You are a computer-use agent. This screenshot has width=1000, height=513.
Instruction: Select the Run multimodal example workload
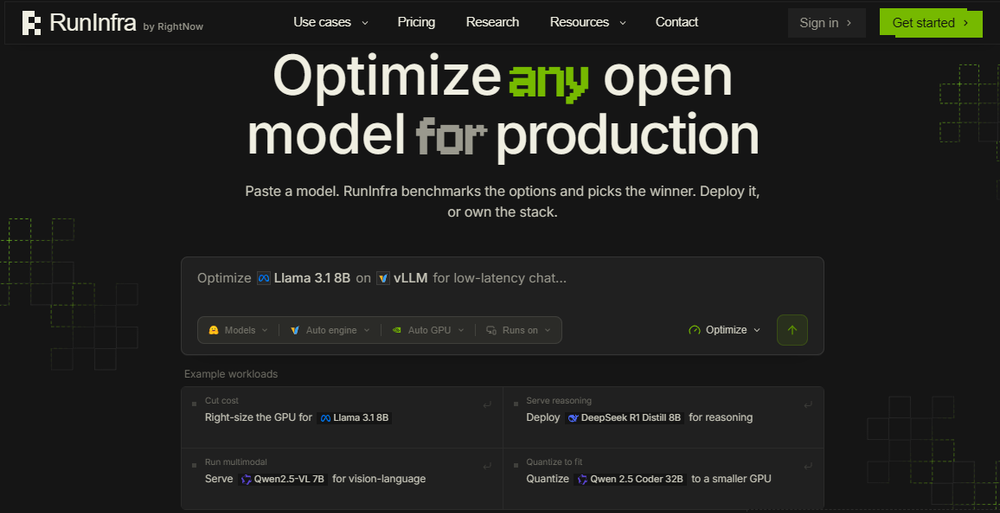click(342, 479)
